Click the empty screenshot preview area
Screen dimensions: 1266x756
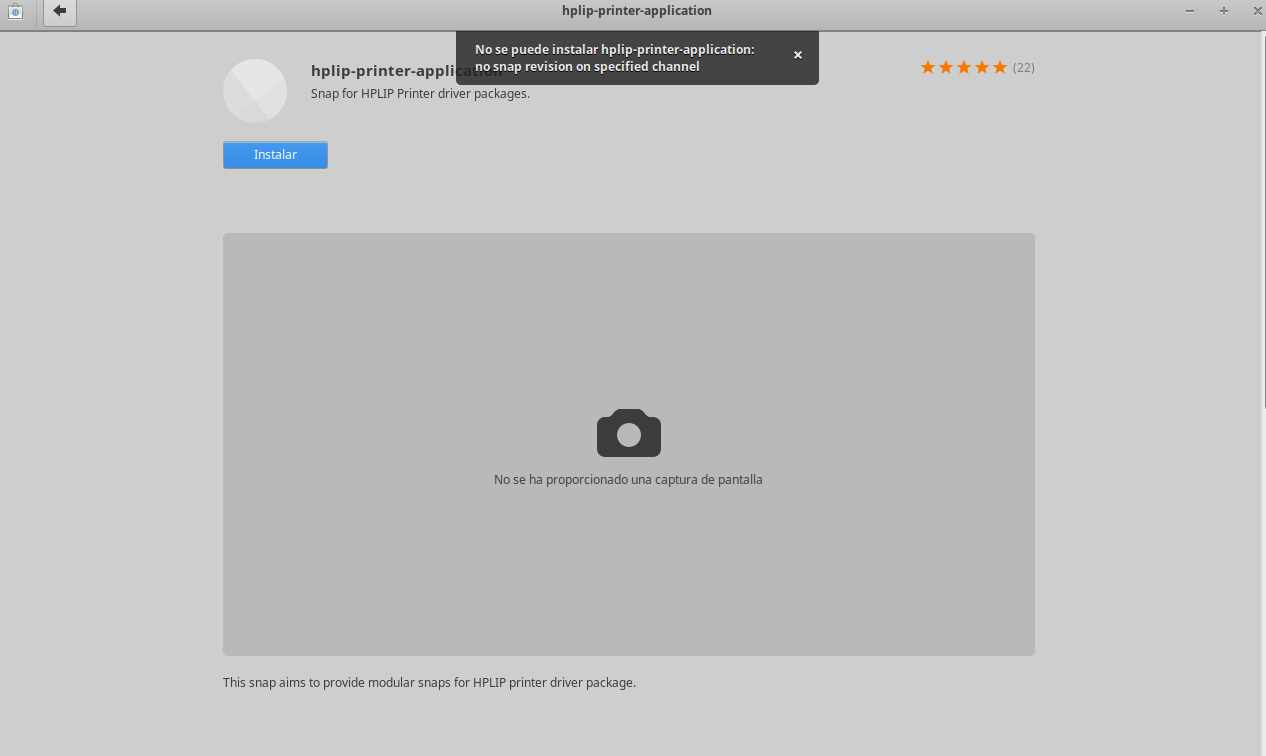[629, 445]
